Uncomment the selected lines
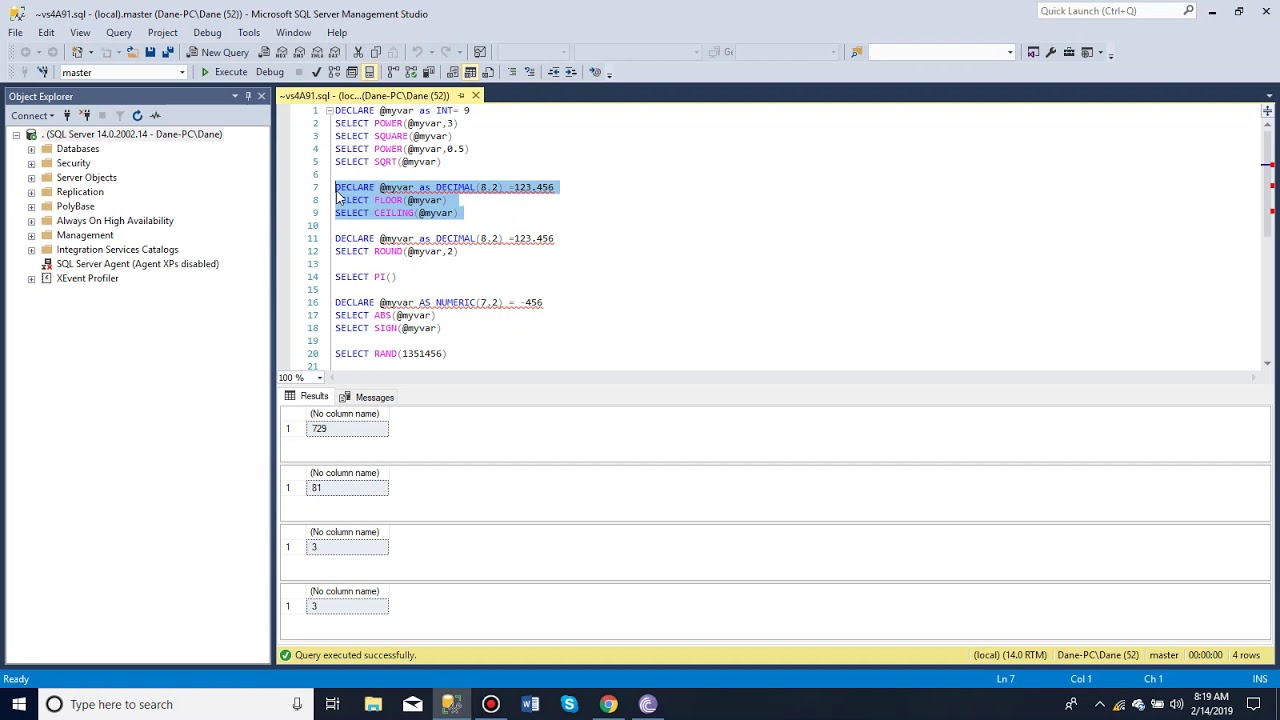Image resolution: width=1280 pixels, height=720 pixels. click(530, 72)
